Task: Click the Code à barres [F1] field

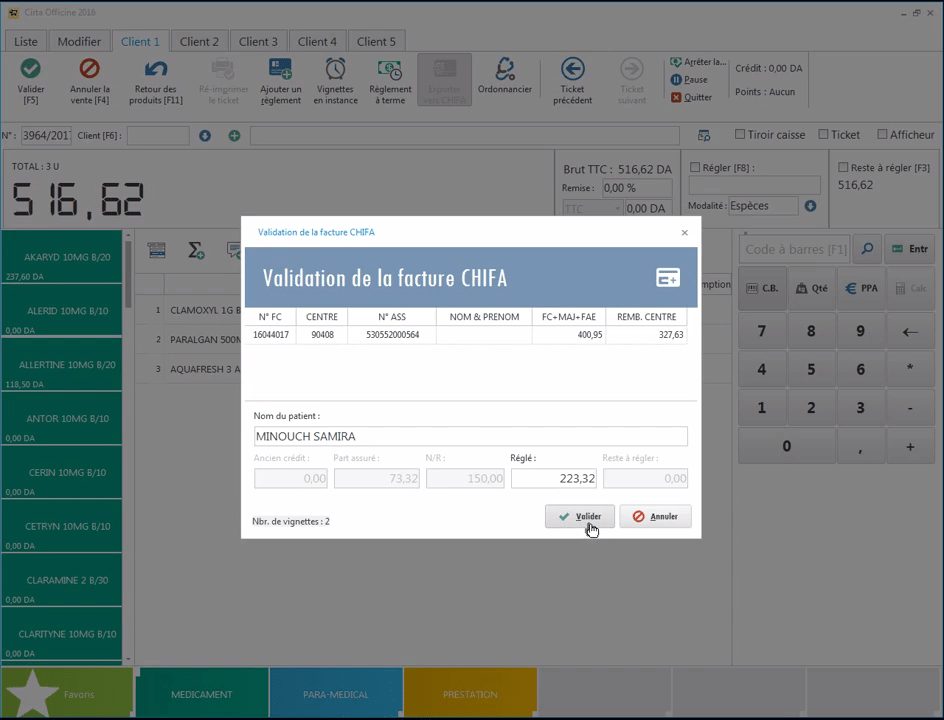Action: [795, 249]
